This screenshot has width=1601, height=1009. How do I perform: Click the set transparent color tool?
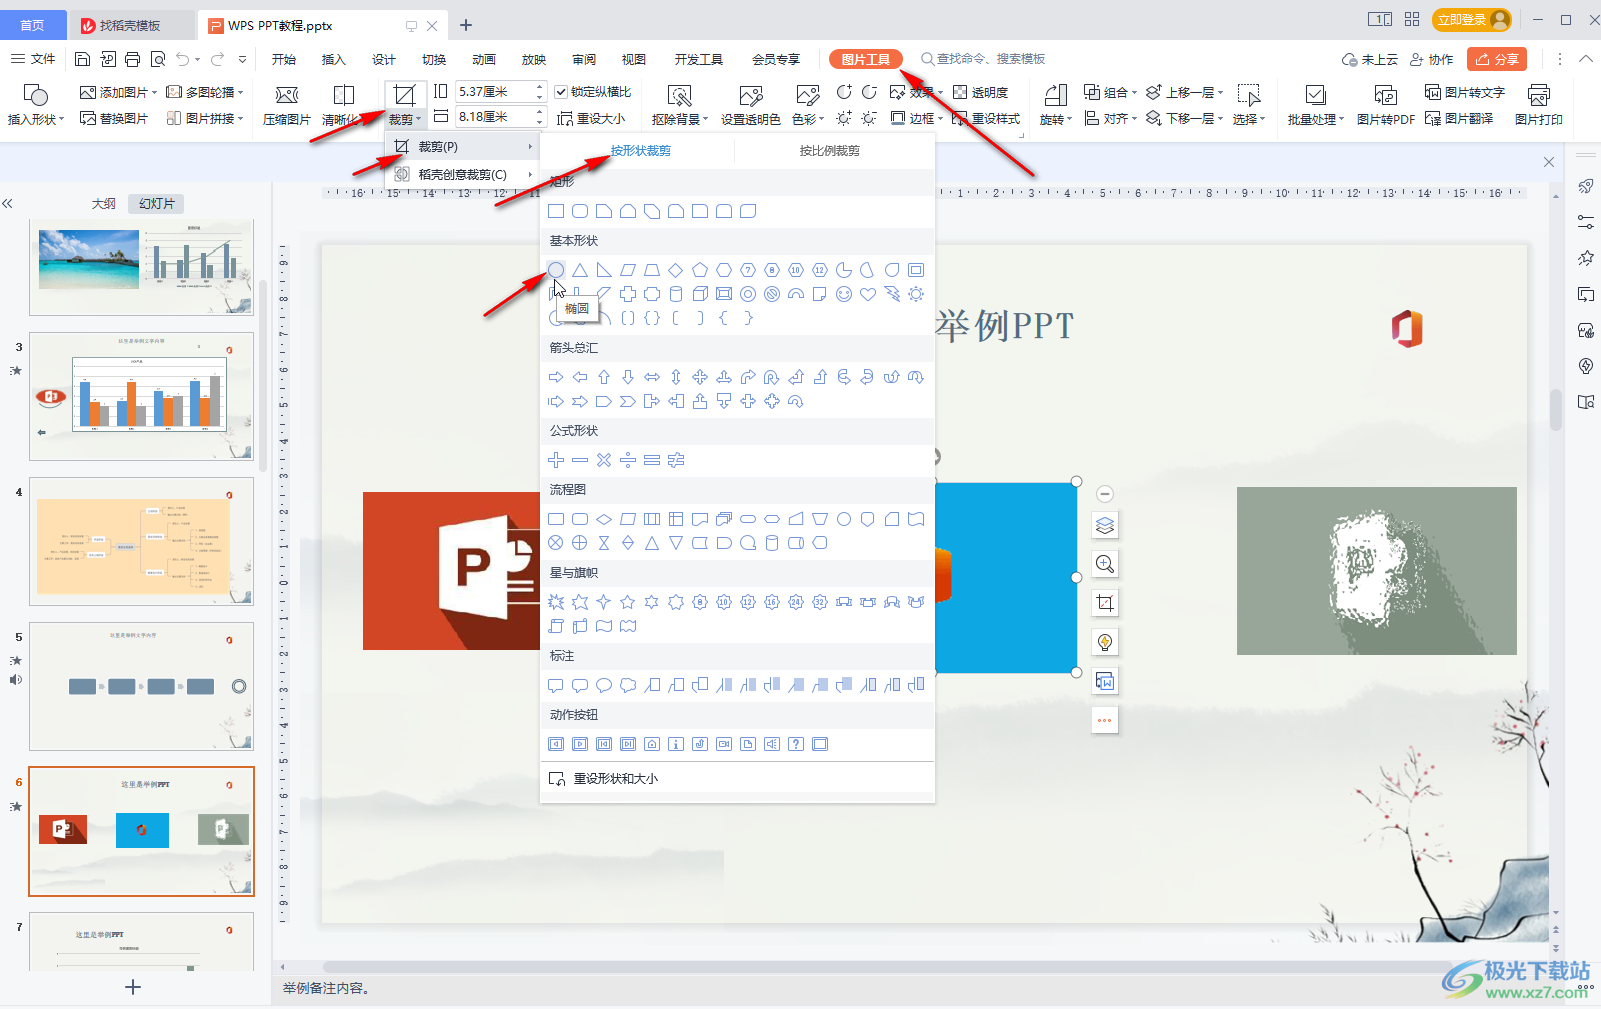[x=751, y=104]
